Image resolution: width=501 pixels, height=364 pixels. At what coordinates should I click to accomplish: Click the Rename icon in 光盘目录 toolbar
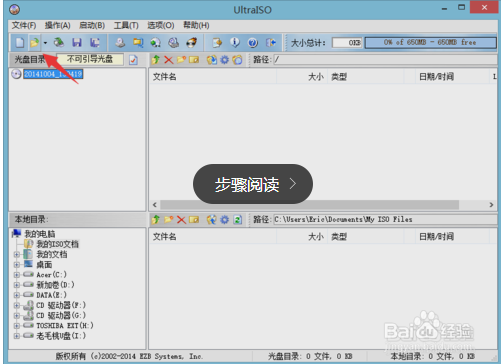click(x=194, y=60)
